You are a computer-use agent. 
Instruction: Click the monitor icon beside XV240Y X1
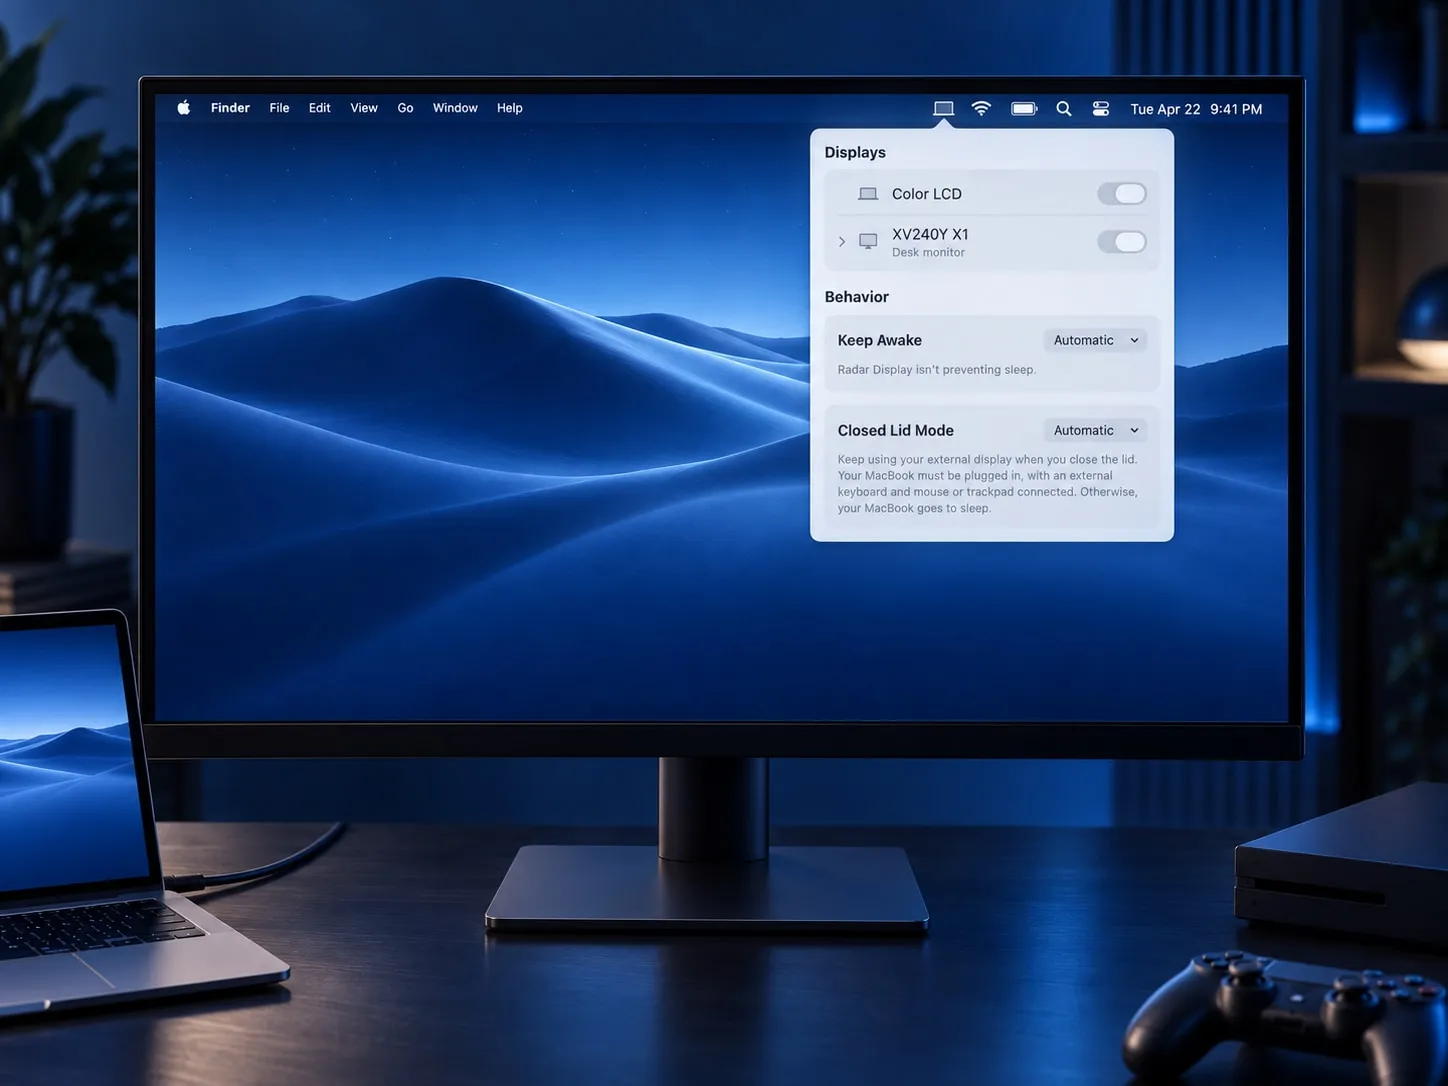[x=868, y=242]
